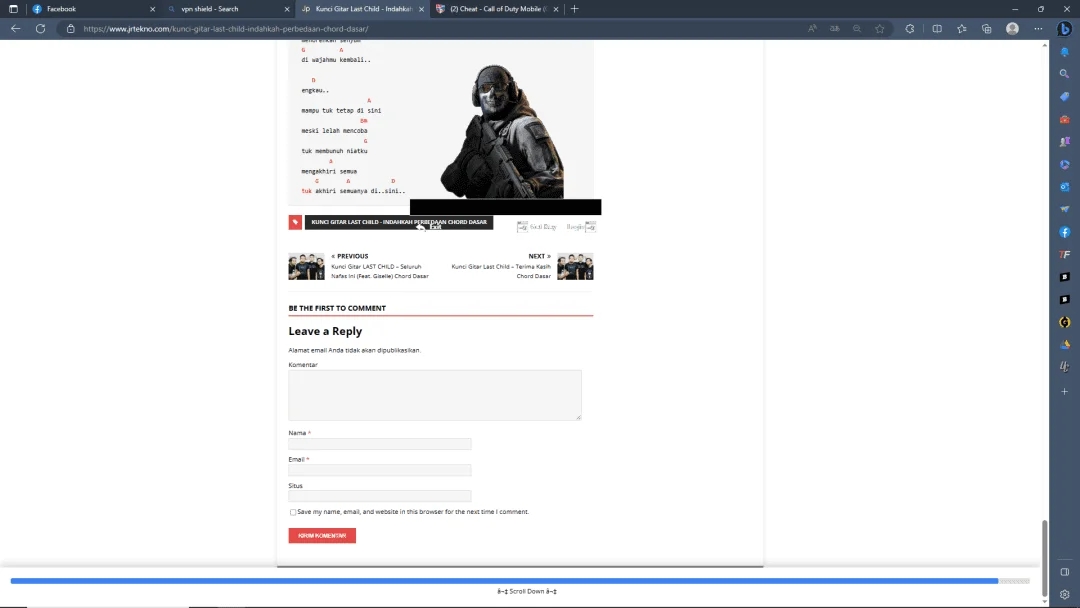Viewport: 1080px width, 608px height.
Task: Open the Bing Copilot sidebar button
Action: pos(1064,29)
